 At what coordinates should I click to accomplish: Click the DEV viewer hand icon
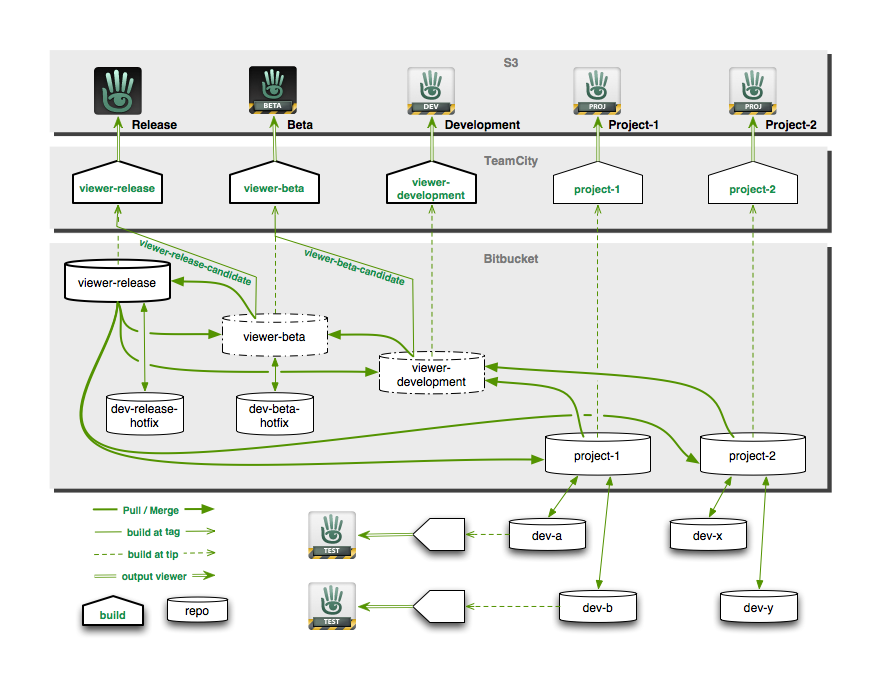click(x=431, y=90)
